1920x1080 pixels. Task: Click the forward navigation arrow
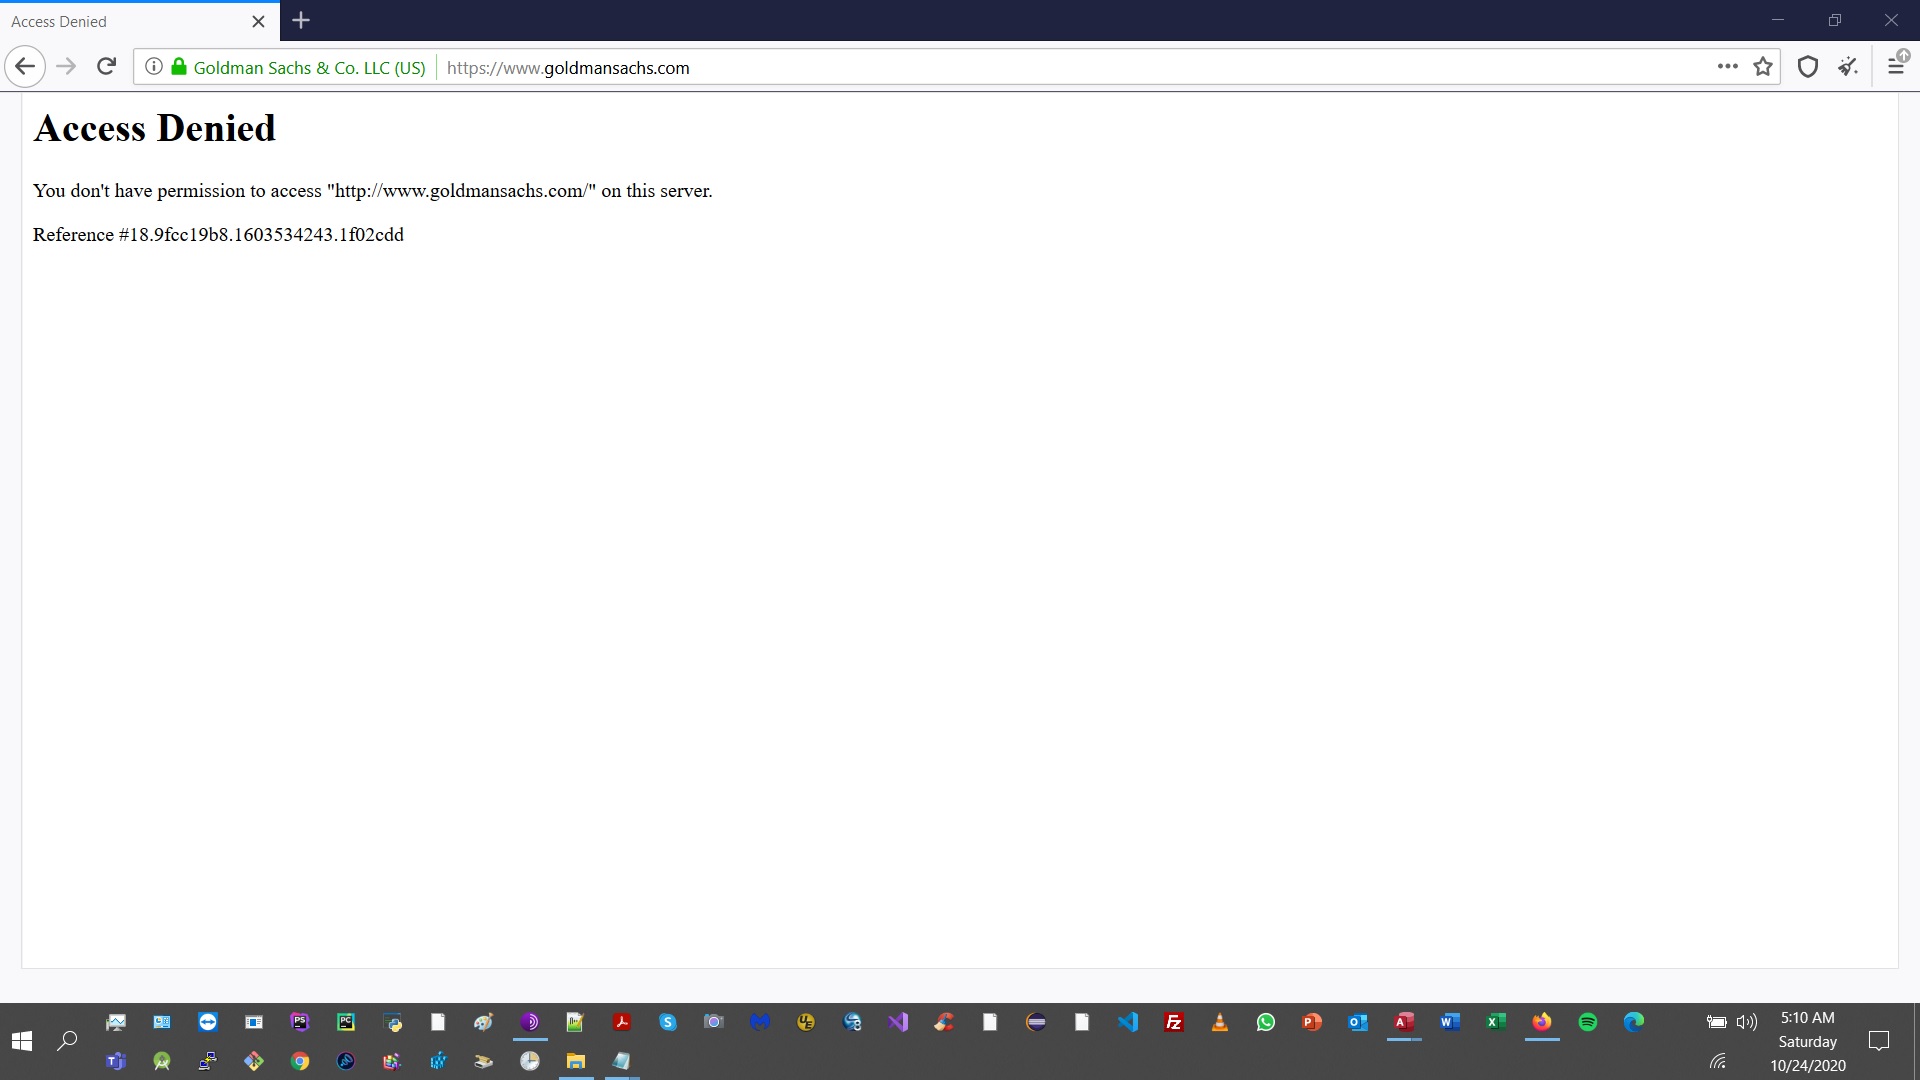(x=66, y=67)
